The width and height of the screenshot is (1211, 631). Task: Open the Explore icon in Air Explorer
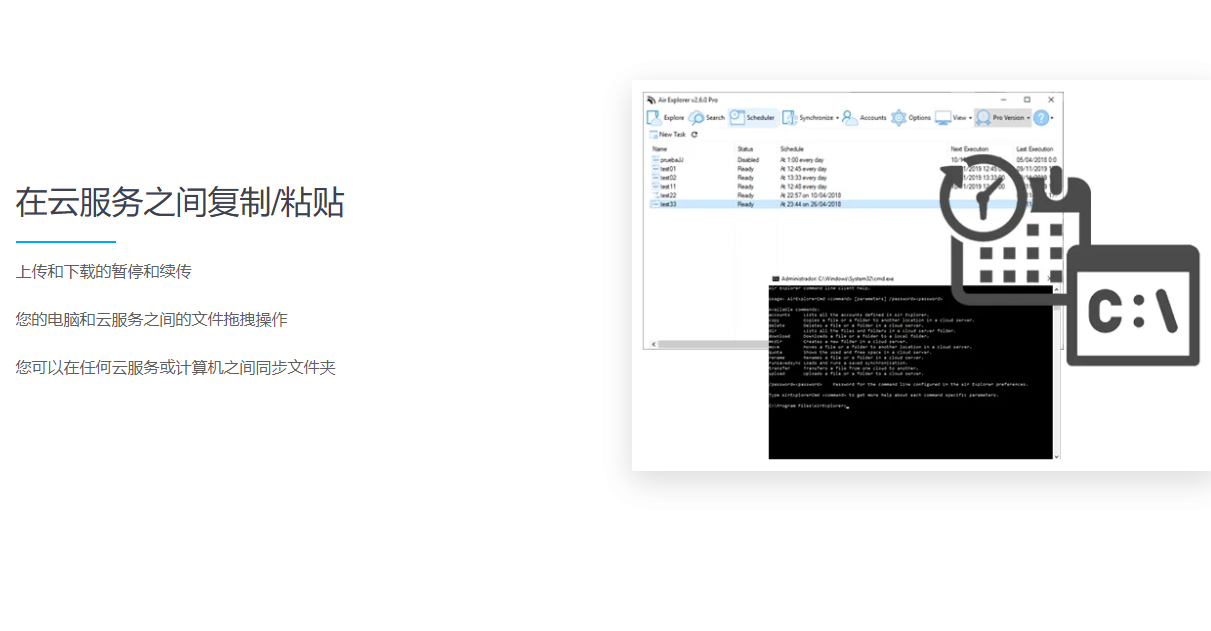[x=654, y=117]
